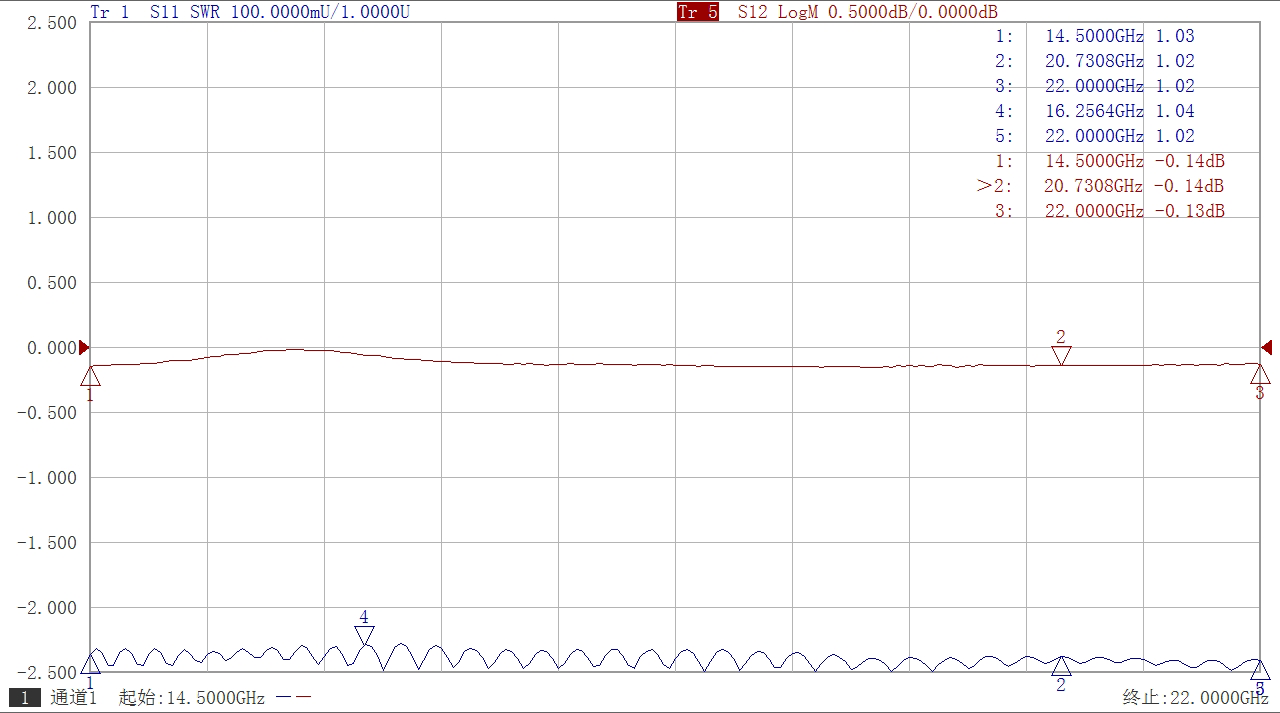The height and width of the screenshot is (713, 1280).
Task: Click right red reference level pointer
Action: click(x=1266, y=348)
